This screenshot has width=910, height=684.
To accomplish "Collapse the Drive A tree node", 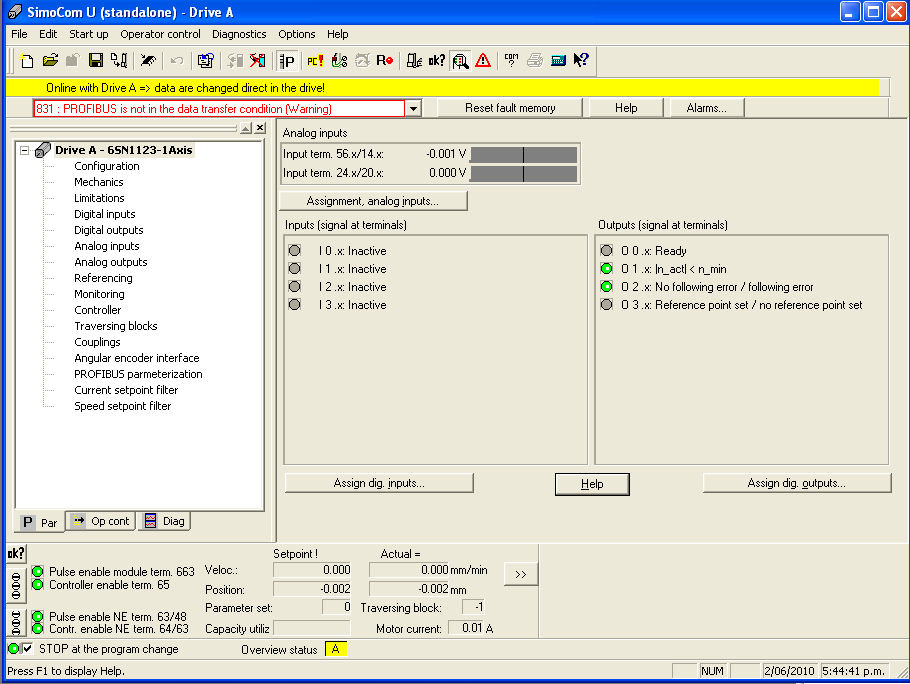I will 24,150.
